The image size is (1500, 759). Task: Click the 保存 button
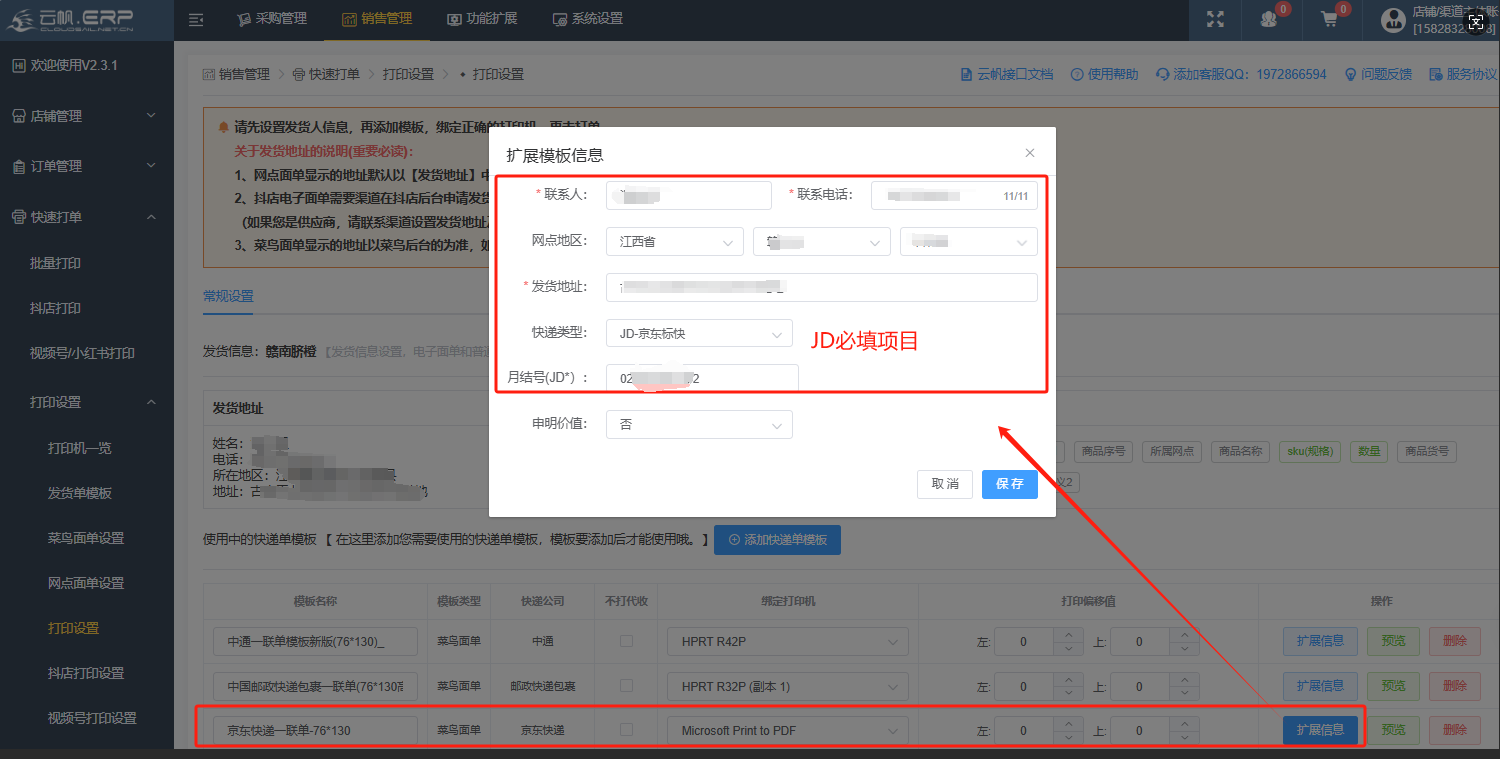pos(1009,484)
